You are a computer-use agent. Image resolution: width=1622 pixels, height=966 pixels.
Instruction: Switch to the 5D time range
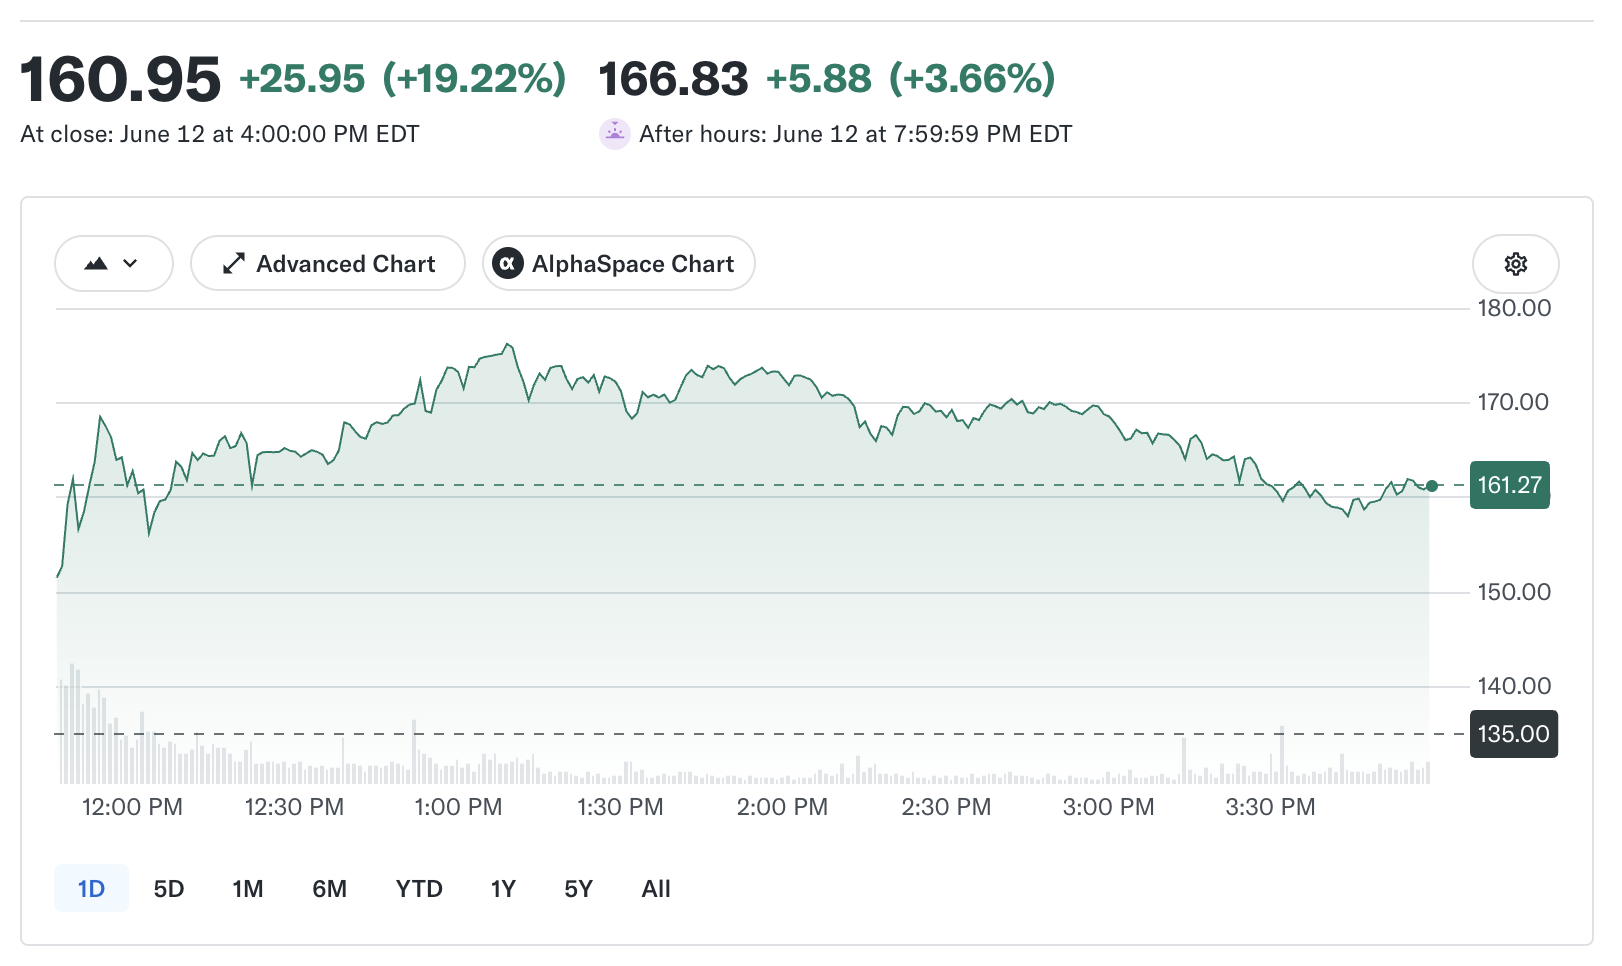point(169,889)
